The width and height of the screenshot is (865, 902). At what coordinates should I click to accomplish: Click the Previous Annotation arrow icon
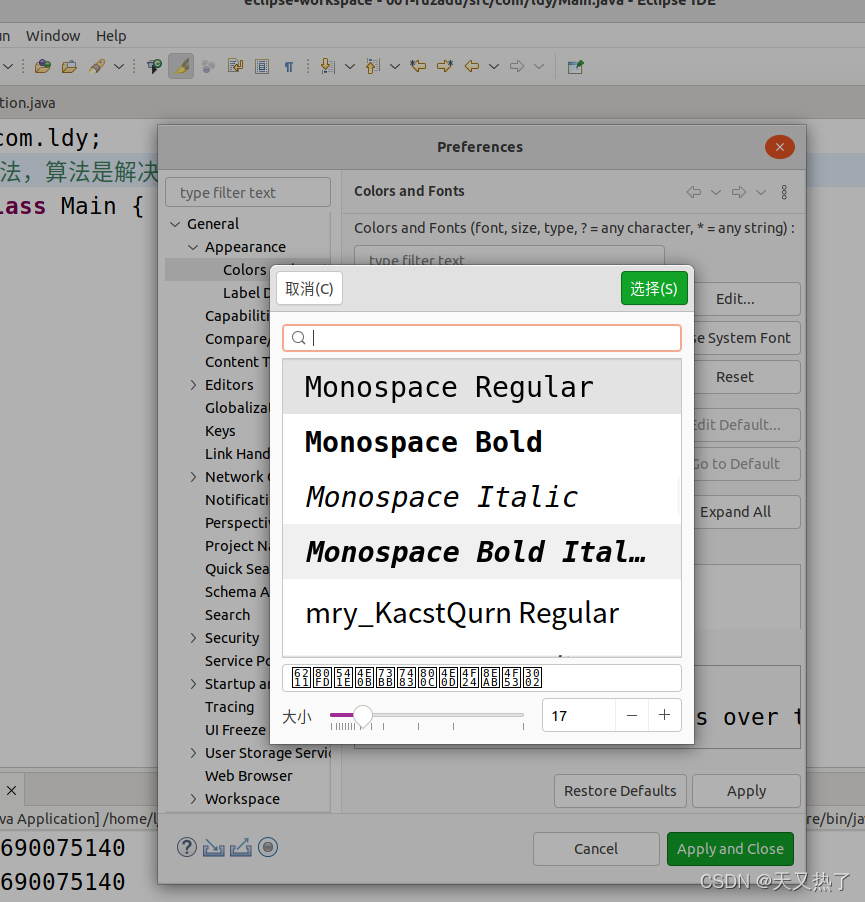click(x=373, y=66)
